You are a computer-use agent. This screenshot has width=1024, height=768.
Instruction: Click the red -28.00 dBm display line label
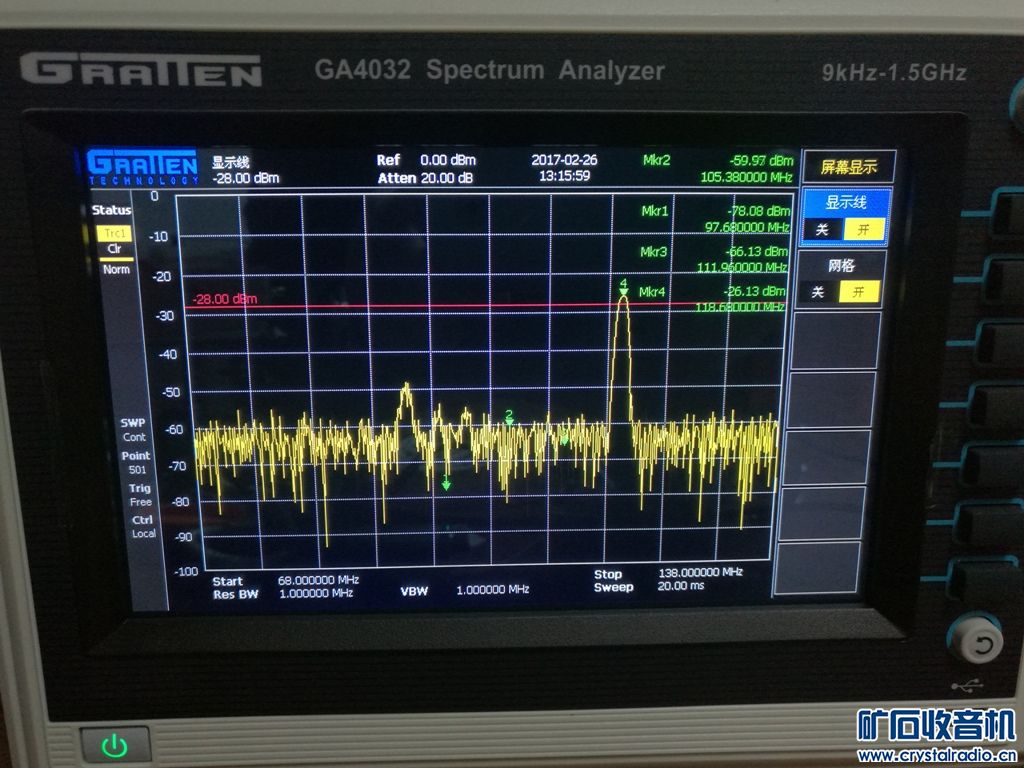pos(224,299)
